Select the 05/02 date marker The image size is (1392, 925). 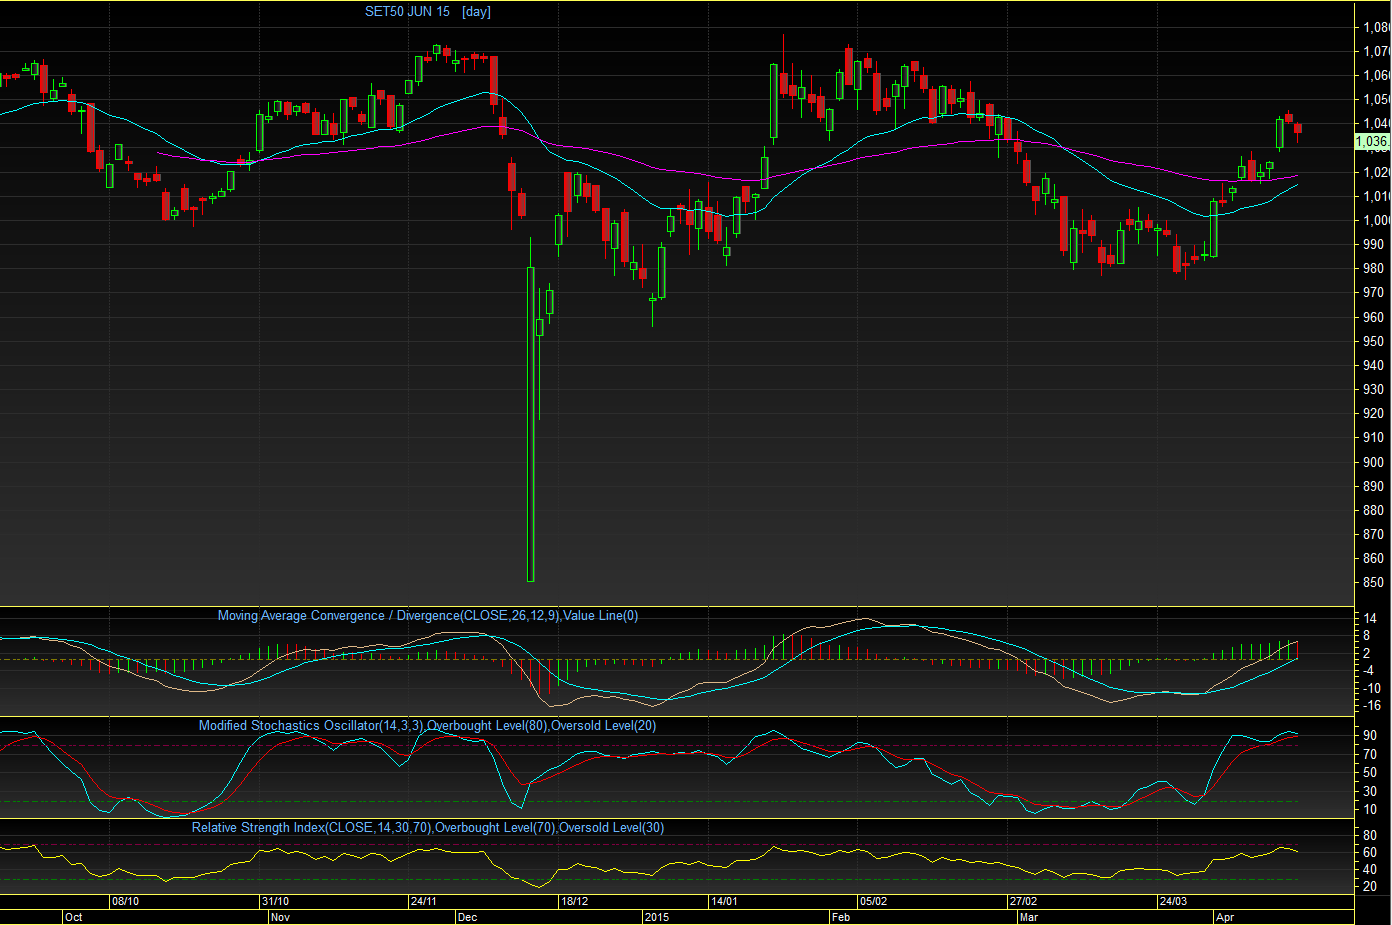point(873,901)
